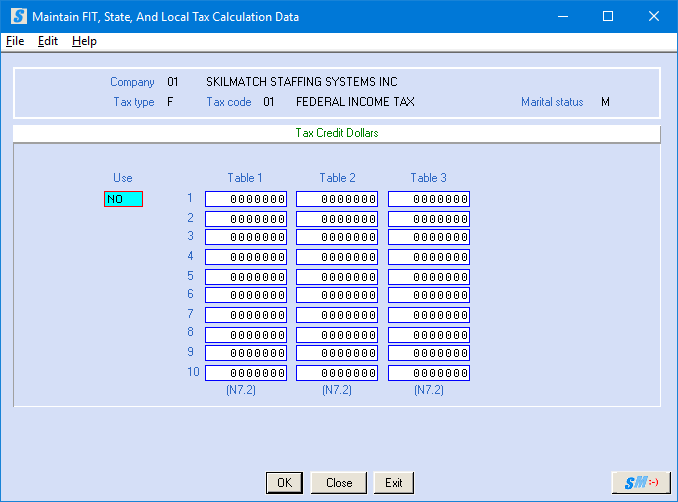Click the SM logo button
The image size is (678, 502).
point(641,482)
